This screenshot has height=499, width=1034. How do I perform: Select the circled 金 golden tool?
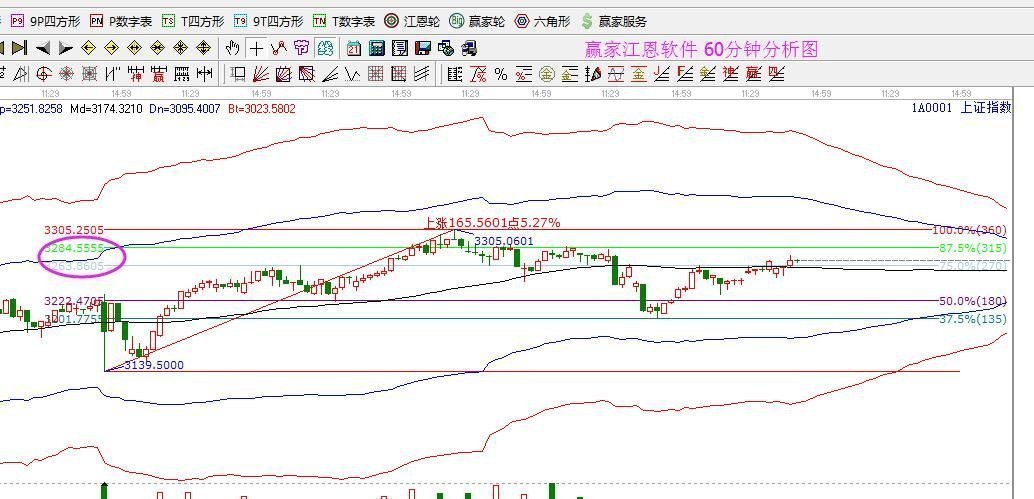pos(547,74)
